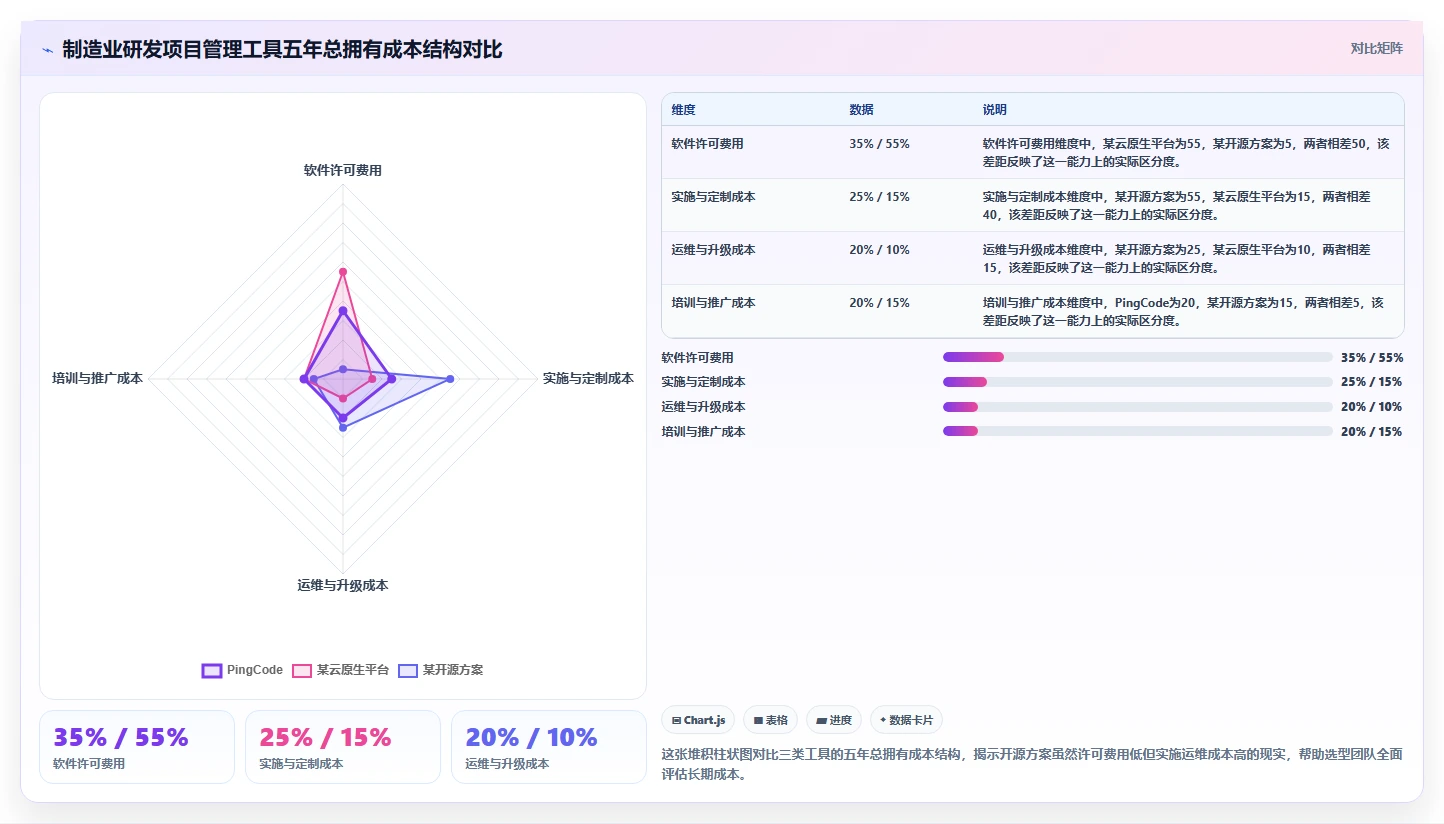Click the description cell mentioning 两者相差50
The height and width of the screenshot is (824, 1444).
click(x=1186, y=152)
